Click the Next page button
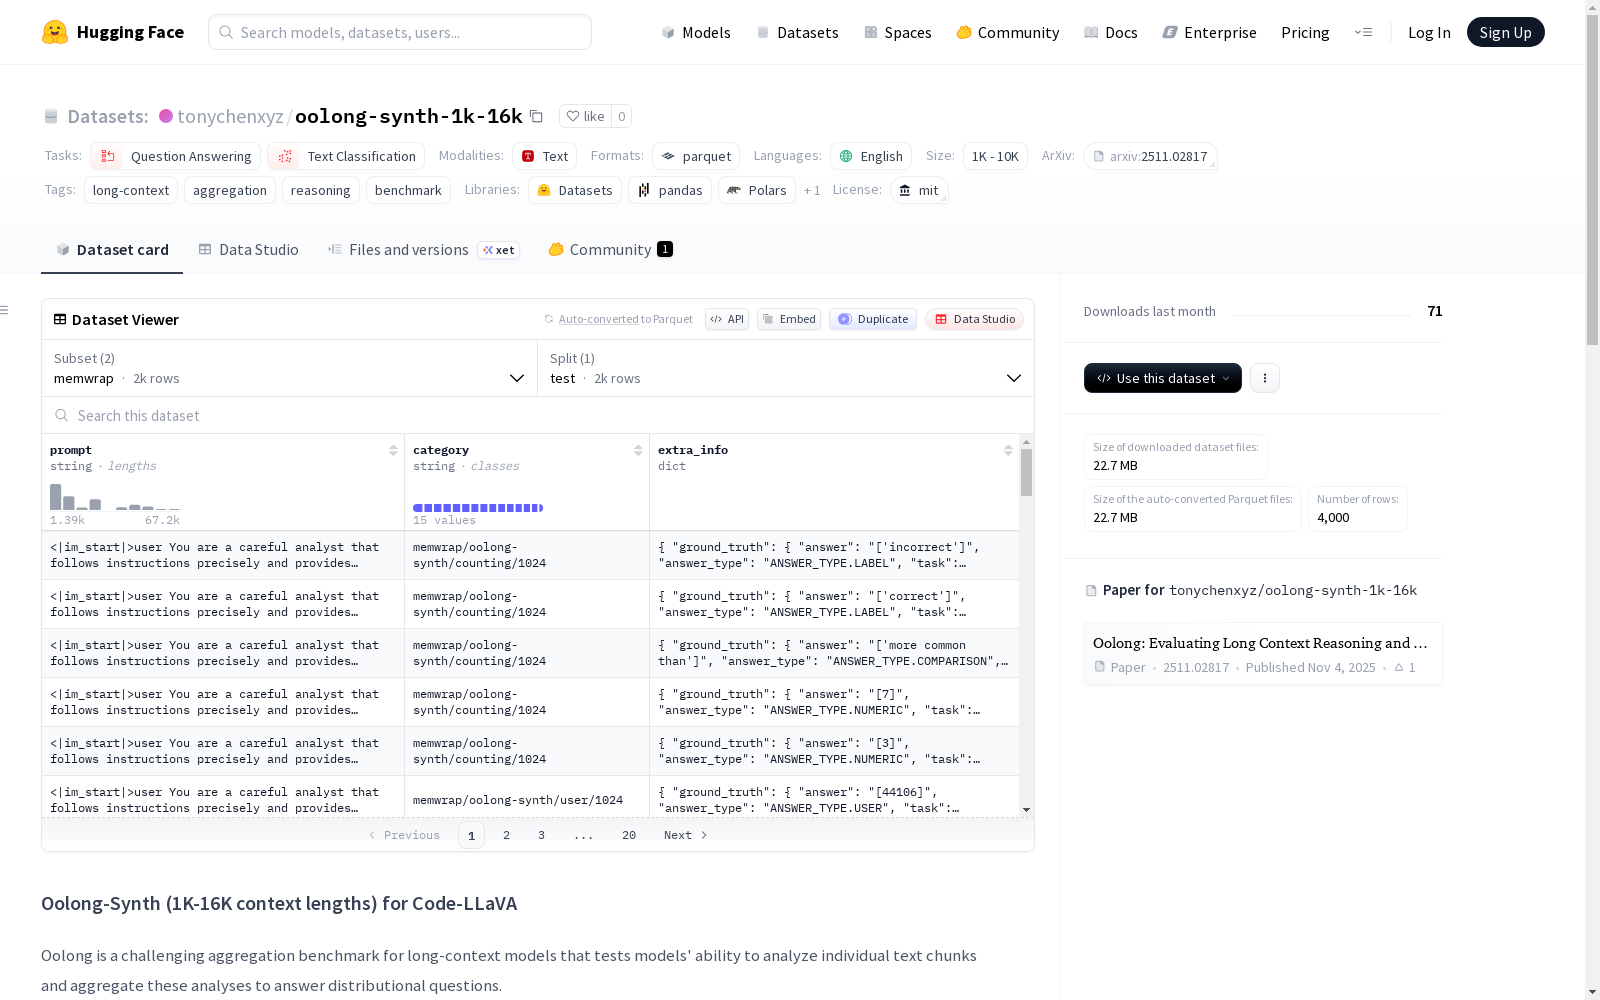The image size is (1600, 1000). pos(686,835)
